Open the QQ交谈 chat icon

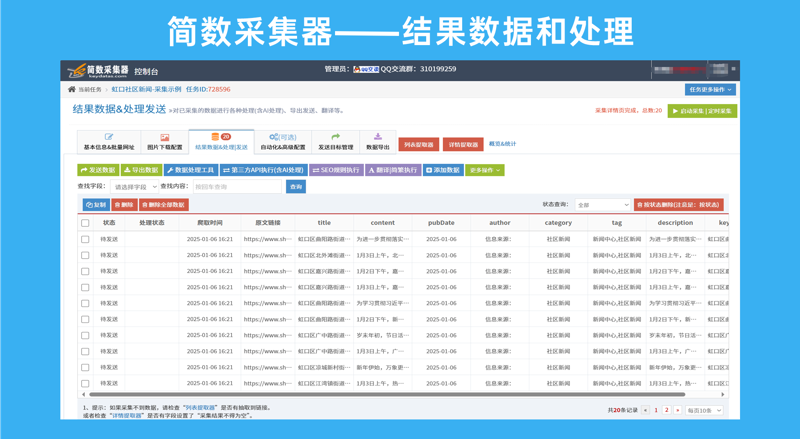click(x=366, y=69)
